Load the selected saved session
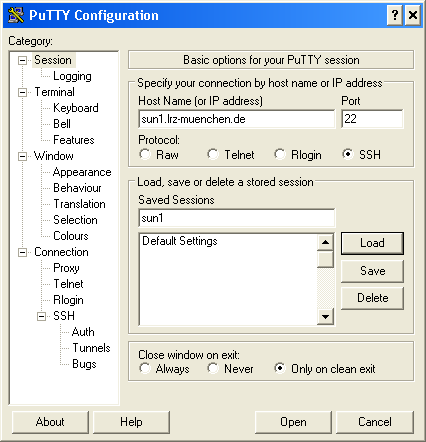This screenshot has width=426, height=442. [x=372, y=243]
